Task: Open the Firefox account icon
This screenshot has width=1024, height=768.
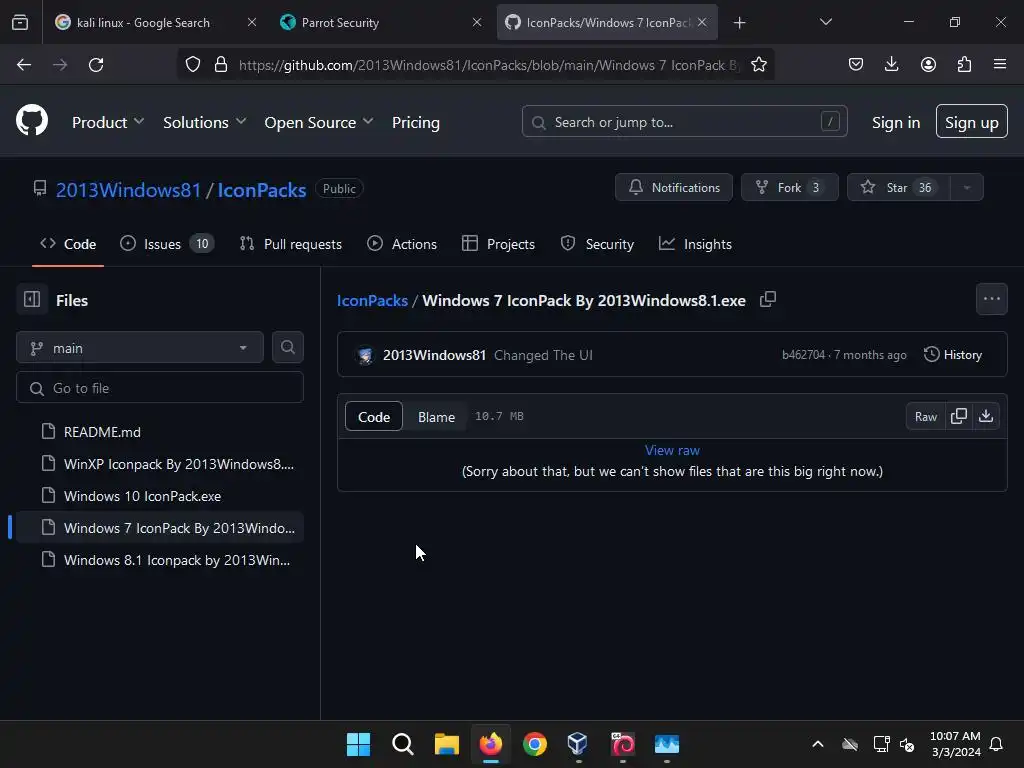Action: [x=928, y=64]
